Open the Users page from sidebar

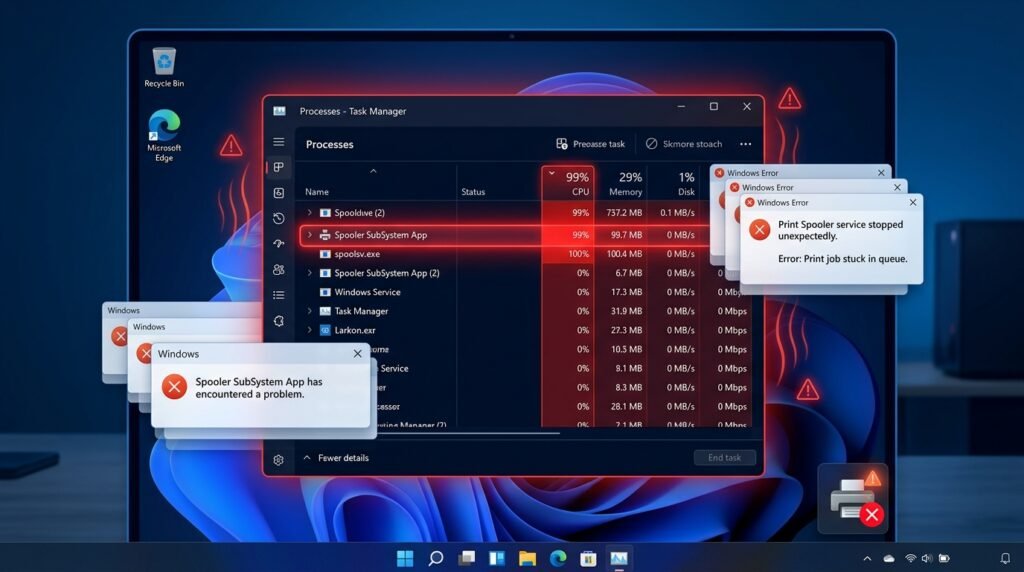pos(279,269)
